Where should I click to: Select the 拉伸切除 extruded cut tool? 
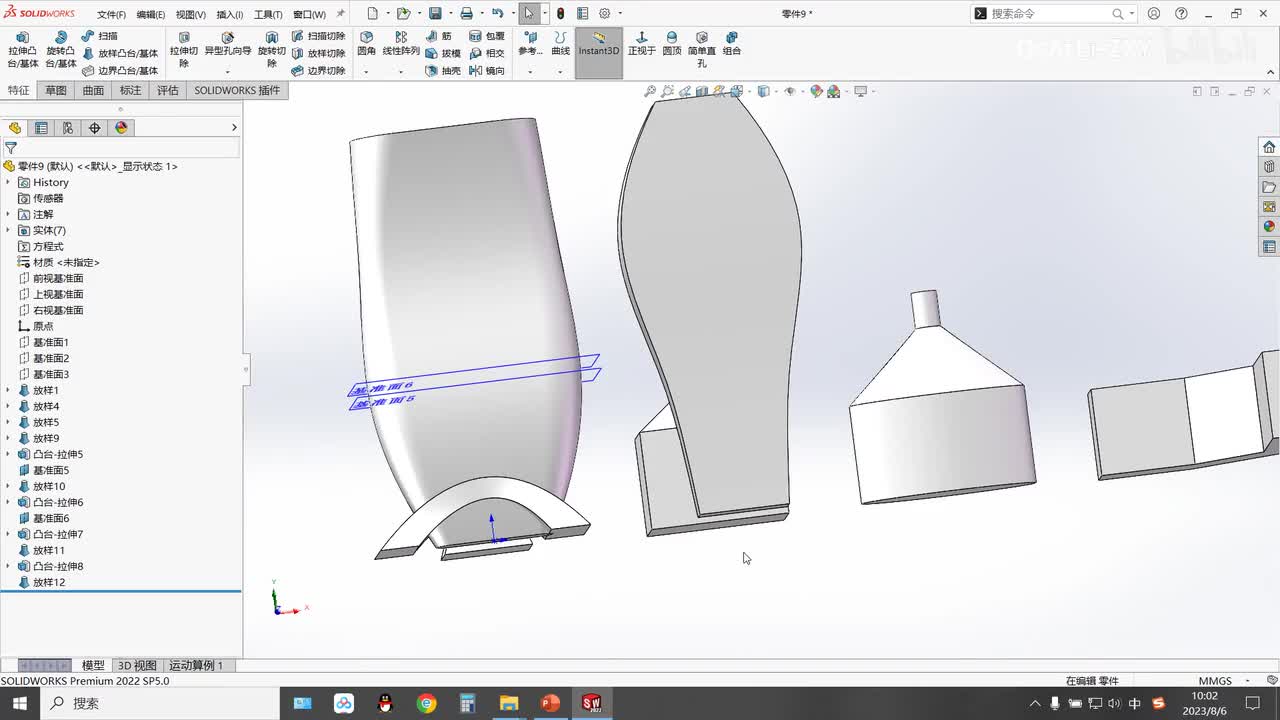pos(184,49)
